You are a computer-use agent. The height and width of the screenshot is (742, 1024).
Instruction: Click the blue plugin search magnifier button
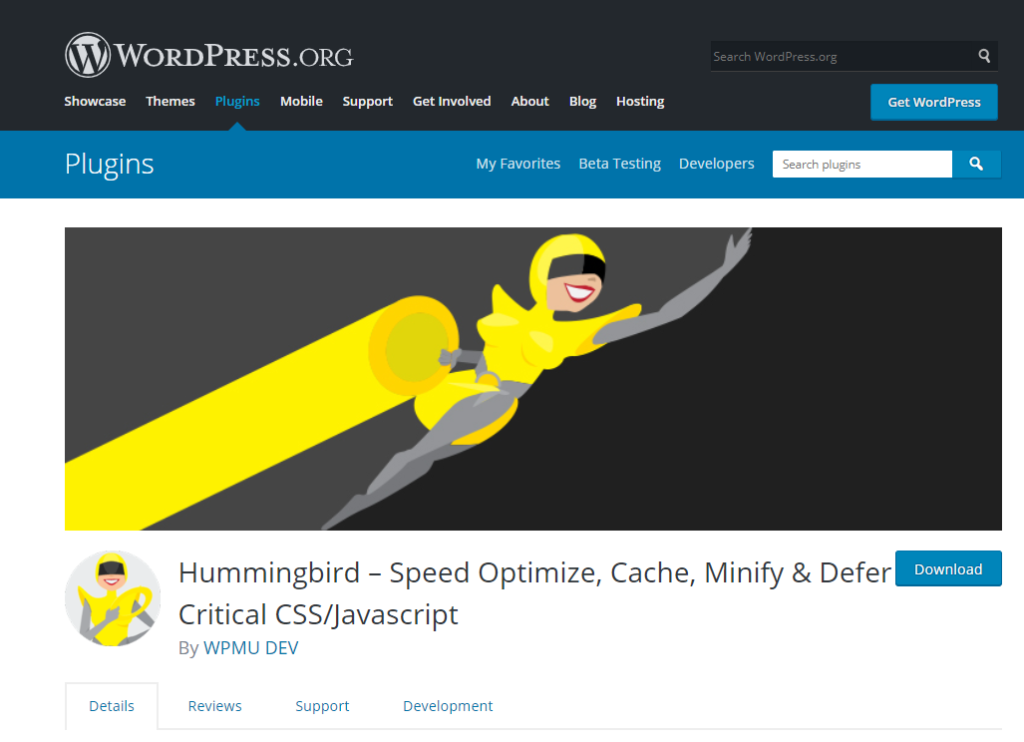(976, 164)
